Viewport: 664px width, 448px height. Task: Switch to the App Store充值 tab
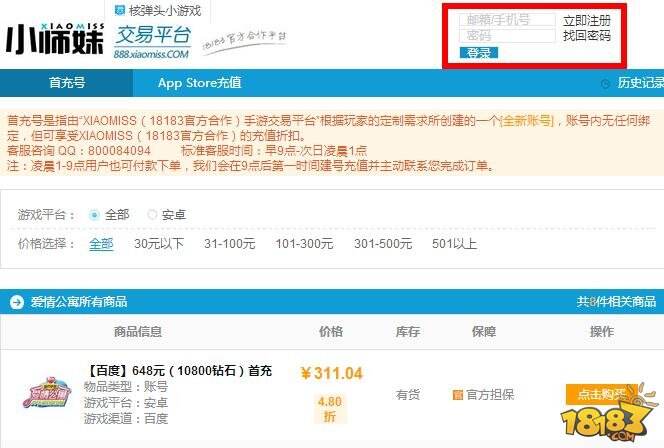tap(199, 83)
